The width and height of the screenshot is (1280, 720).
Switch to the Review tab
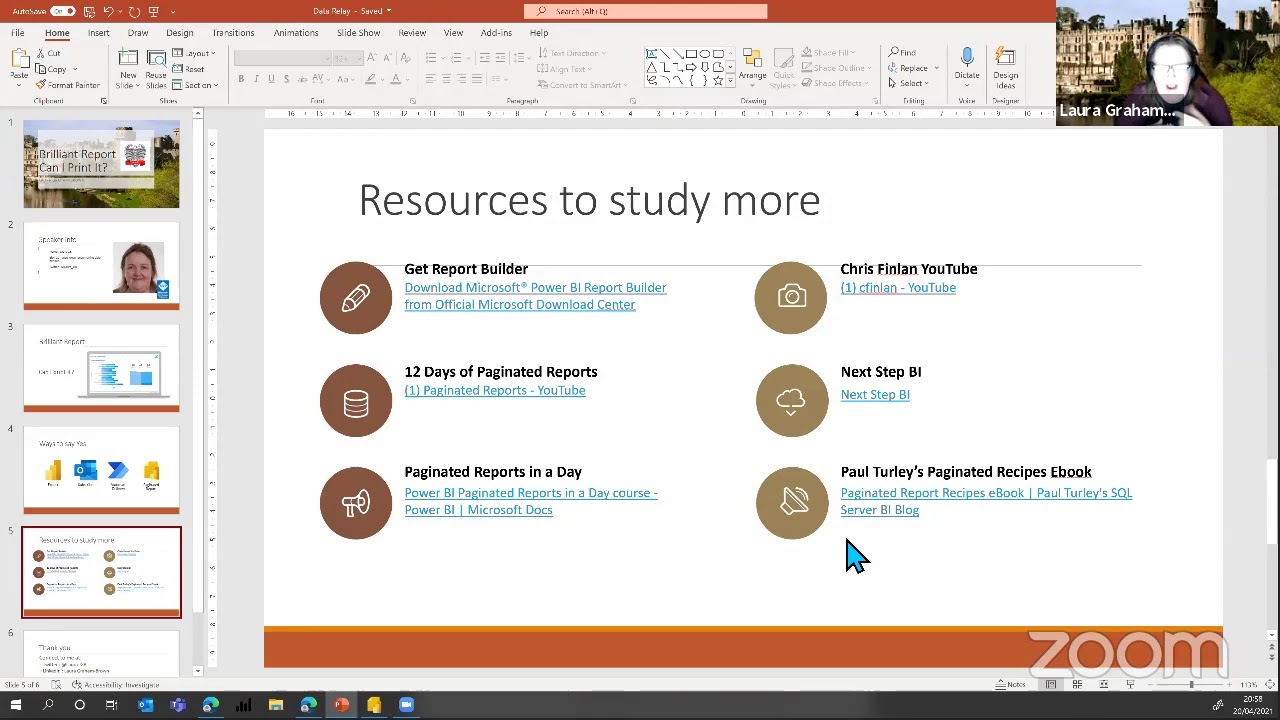(x=412, y=33)
